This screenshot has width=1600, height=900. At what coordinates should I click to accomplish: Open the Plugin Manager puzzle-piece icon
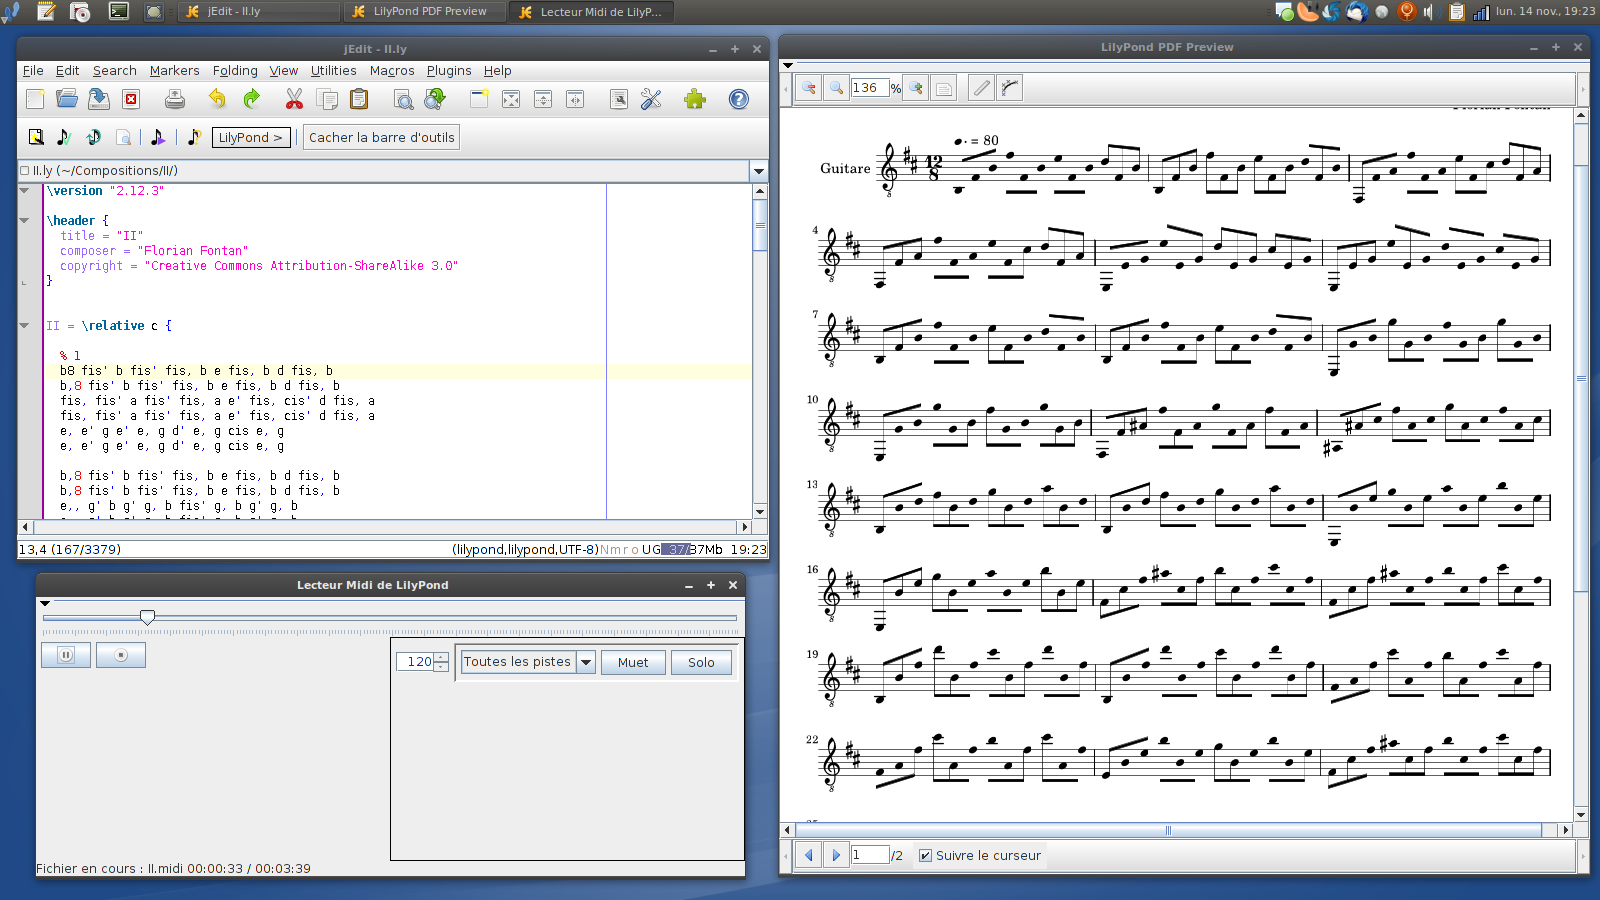pyautogui.click(x=695, y=99)
